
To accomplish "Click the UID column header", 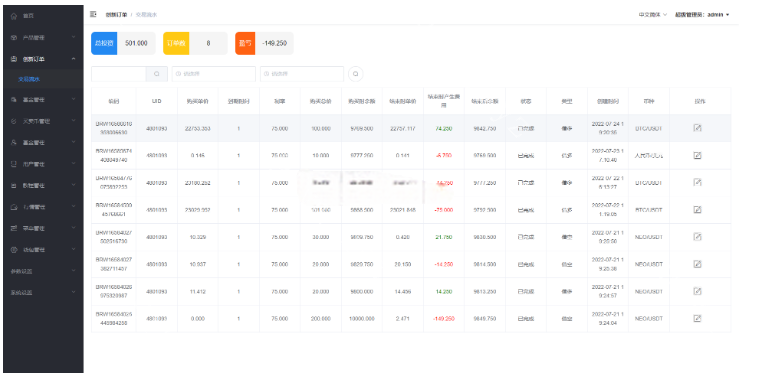I will [156, 101].
